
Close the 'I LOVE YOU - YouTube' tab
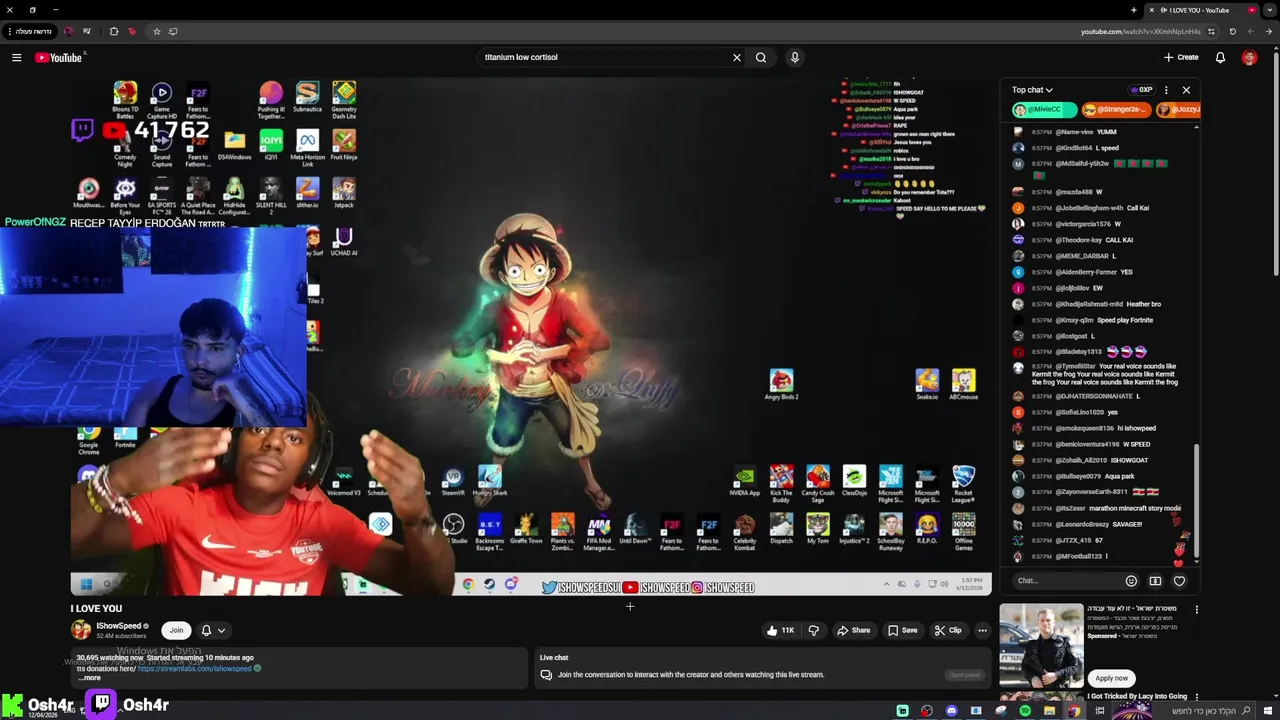[1151, 10]
